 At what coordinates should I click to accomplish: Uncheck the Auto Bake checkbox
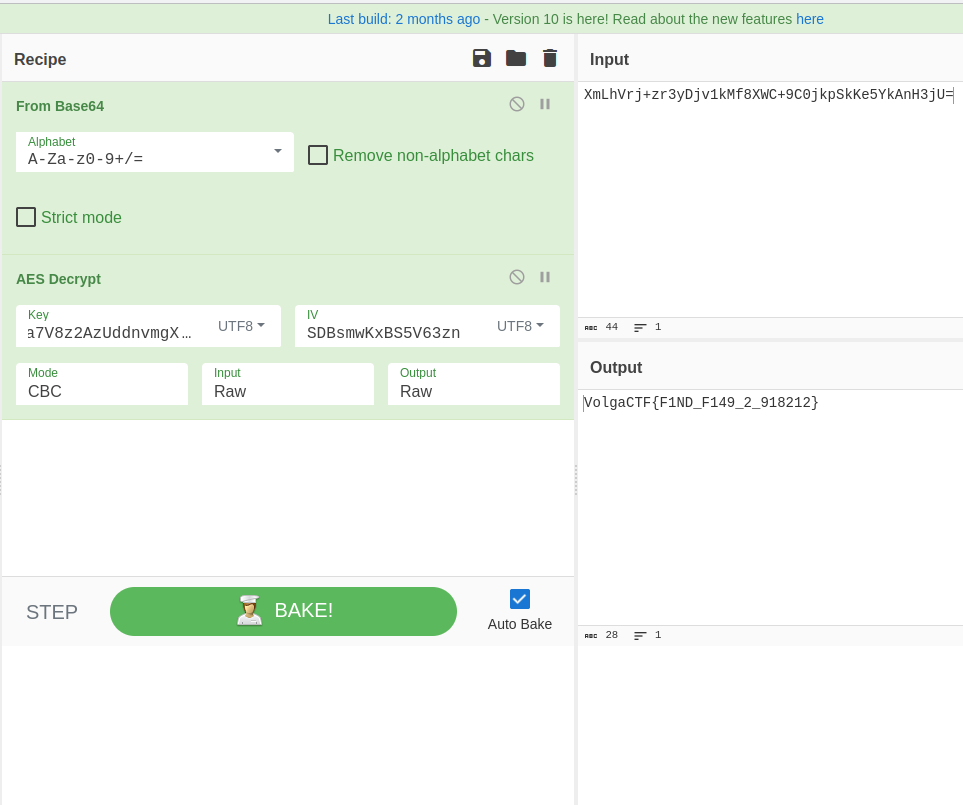[520, 599]
